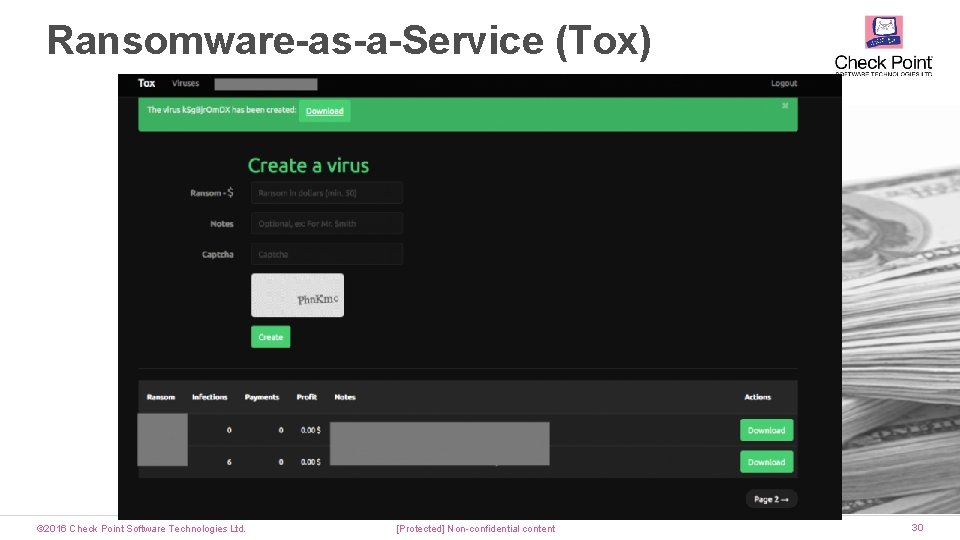Click the Check Point logo icon
The image size is (960, 540).
(883, 32)
